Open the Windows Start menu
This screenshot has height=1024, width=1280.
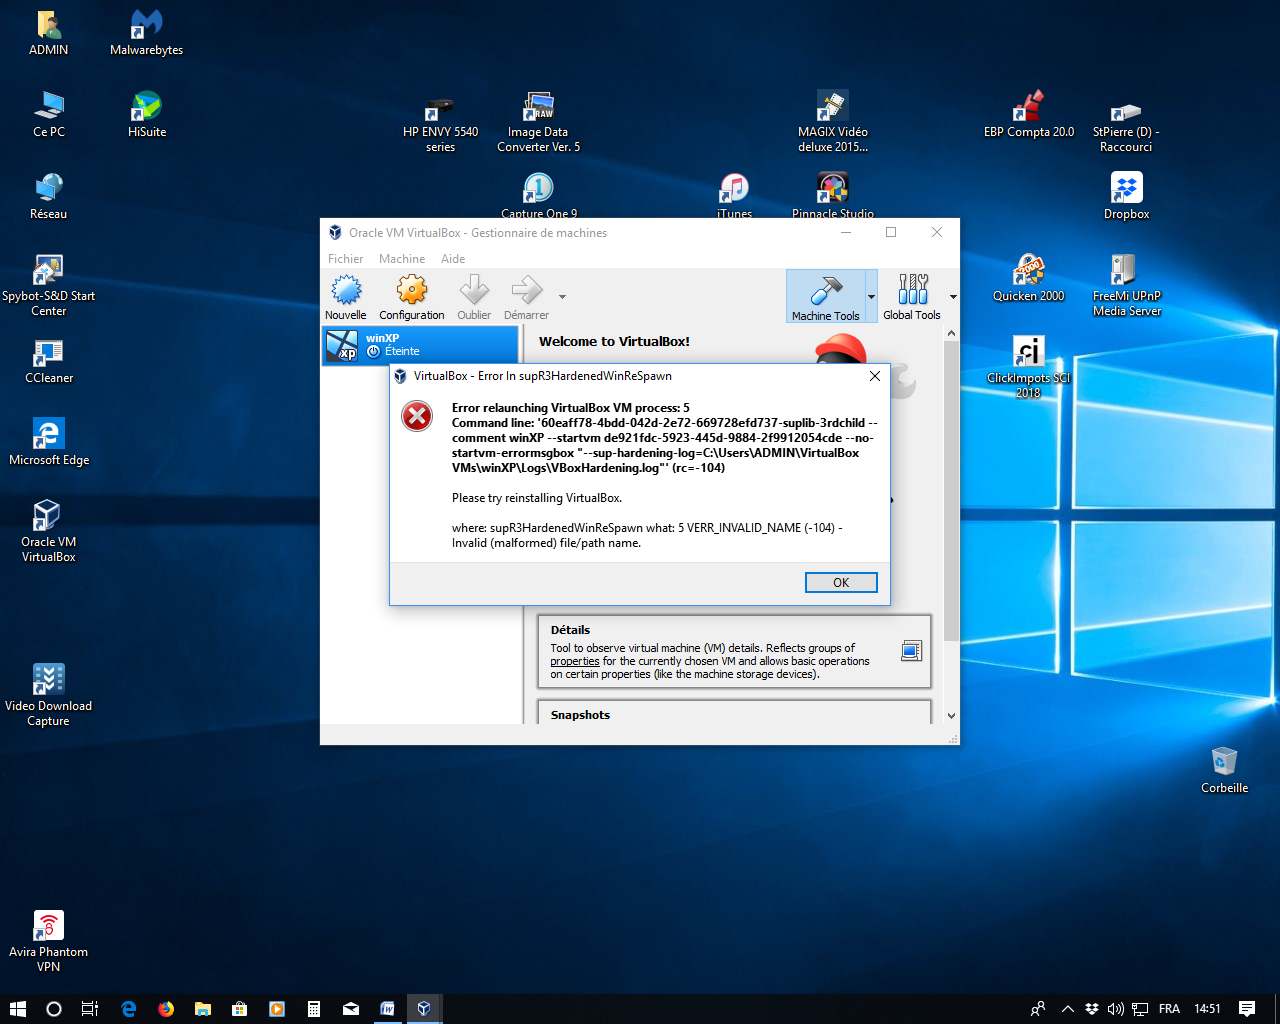click(x=17, y=1009)
